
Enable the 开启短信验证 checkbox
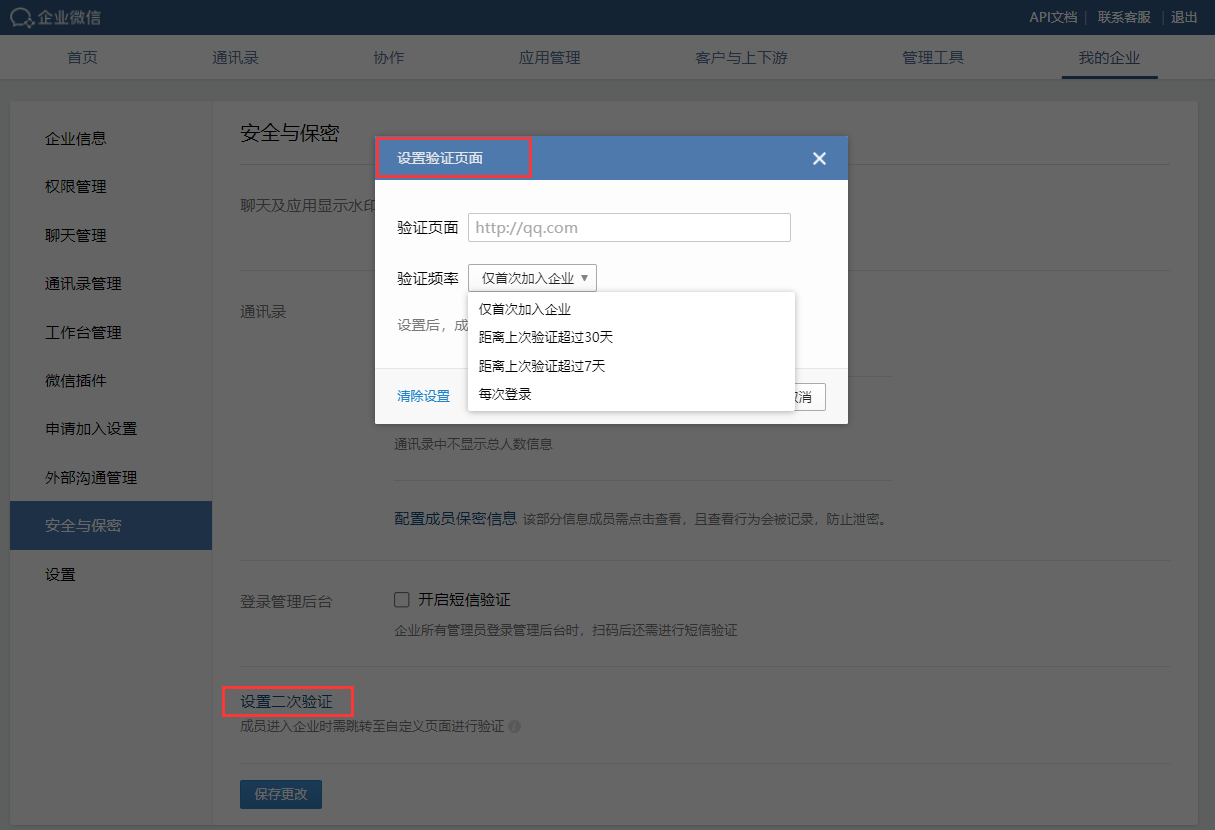pyautogui.click(x=402, y=600)
